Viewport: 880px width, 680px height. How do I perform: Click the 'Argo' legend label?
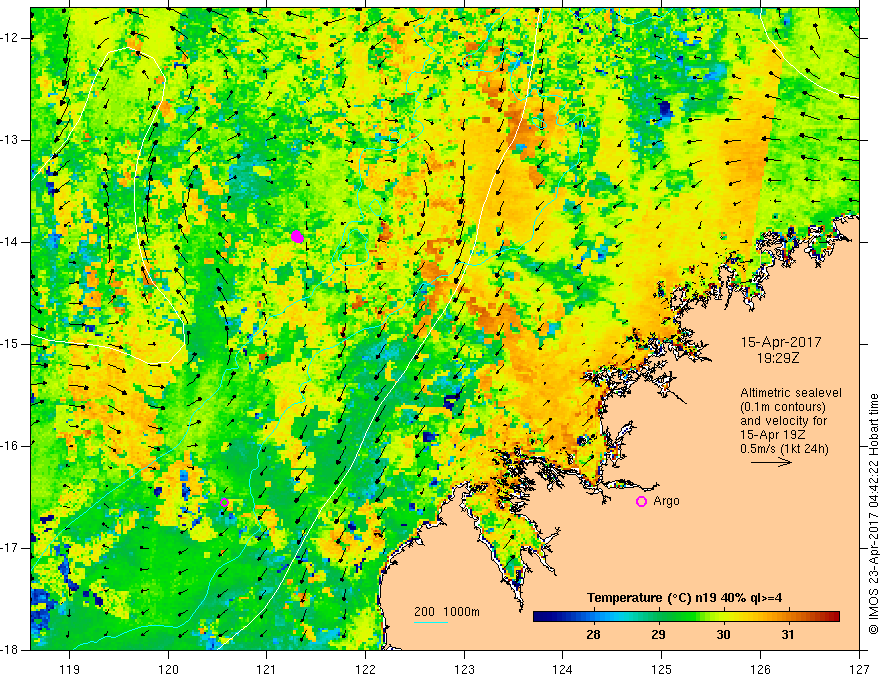(x=666, y=501)
